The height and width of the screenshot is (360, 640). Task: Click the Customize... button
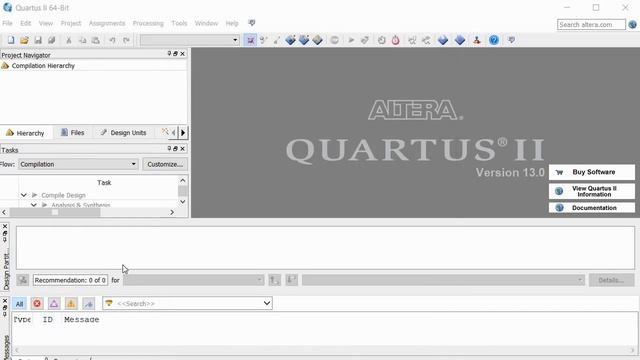pos(165,164)
